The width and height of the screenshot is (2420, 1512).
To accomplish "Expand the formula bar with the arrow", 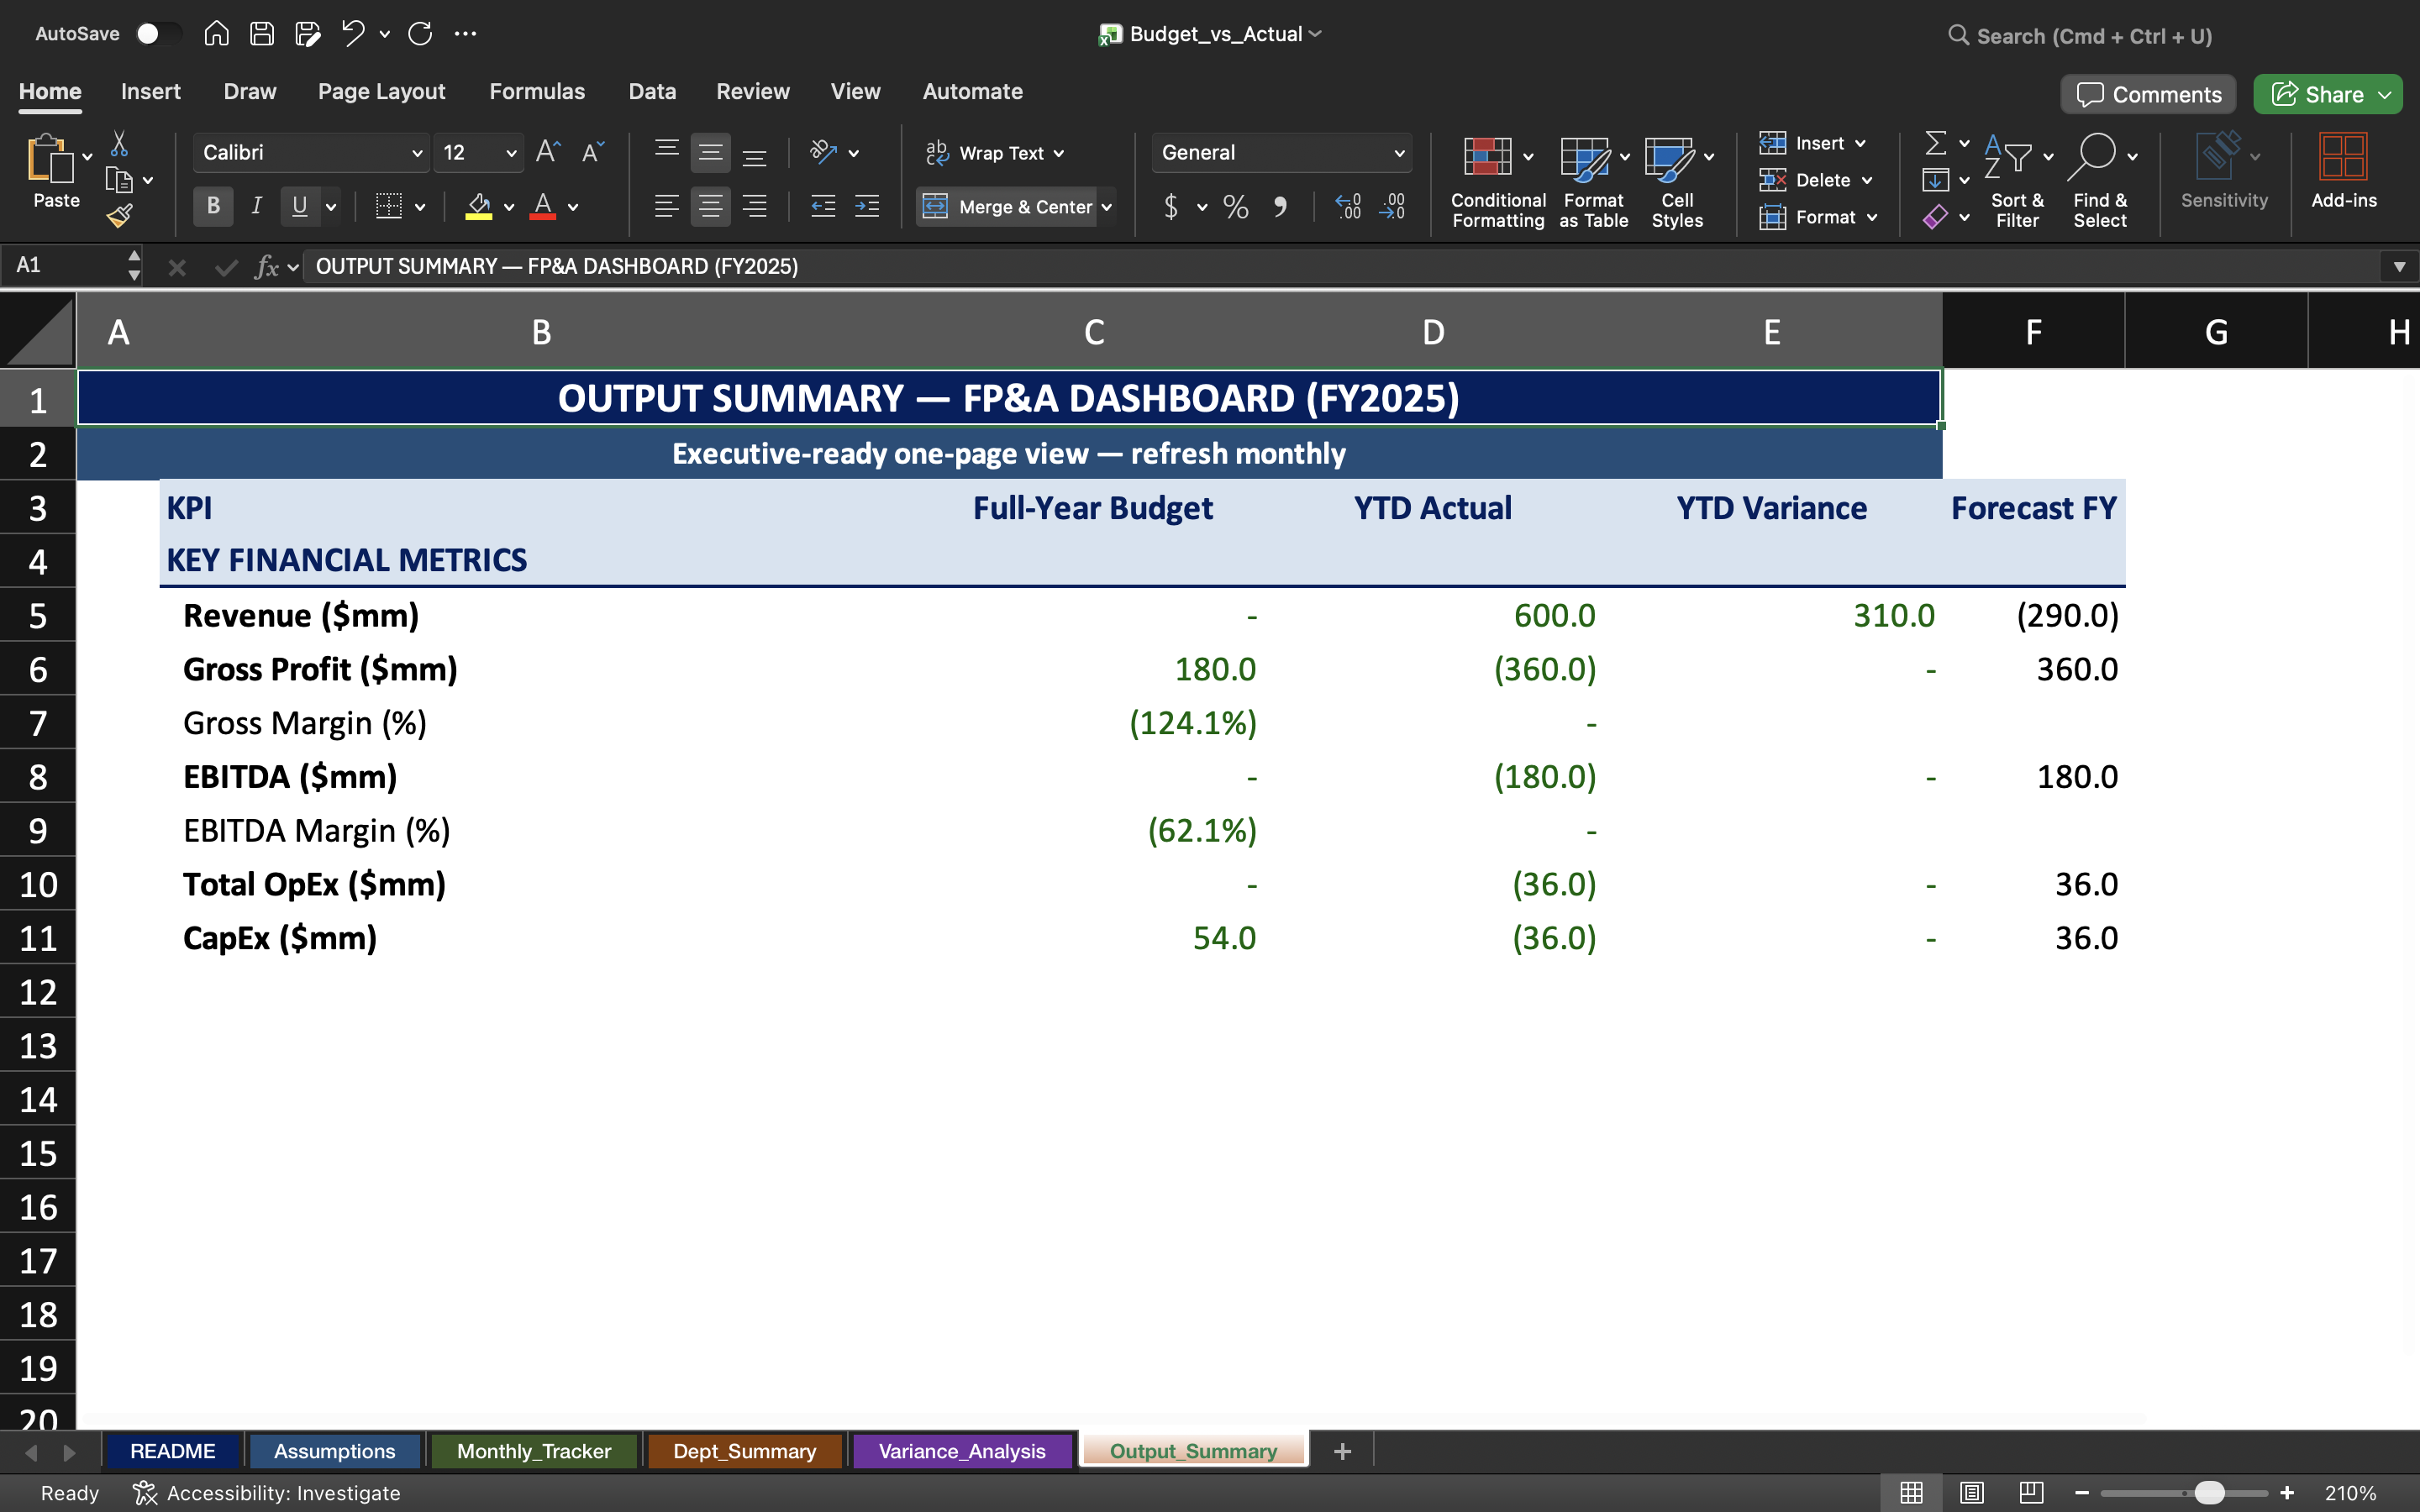I will click(2398, 266).
